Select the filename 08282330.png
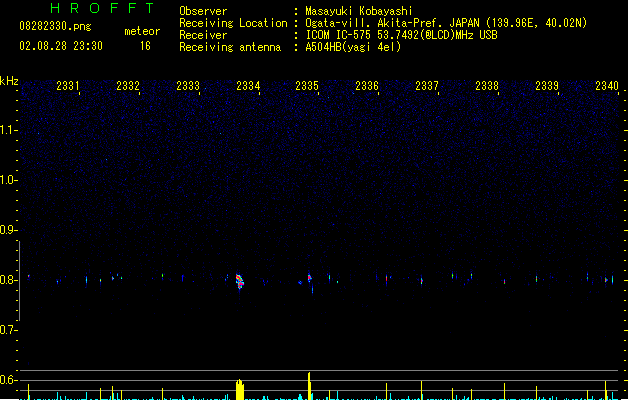629x400 pixels. pos(55,26)
